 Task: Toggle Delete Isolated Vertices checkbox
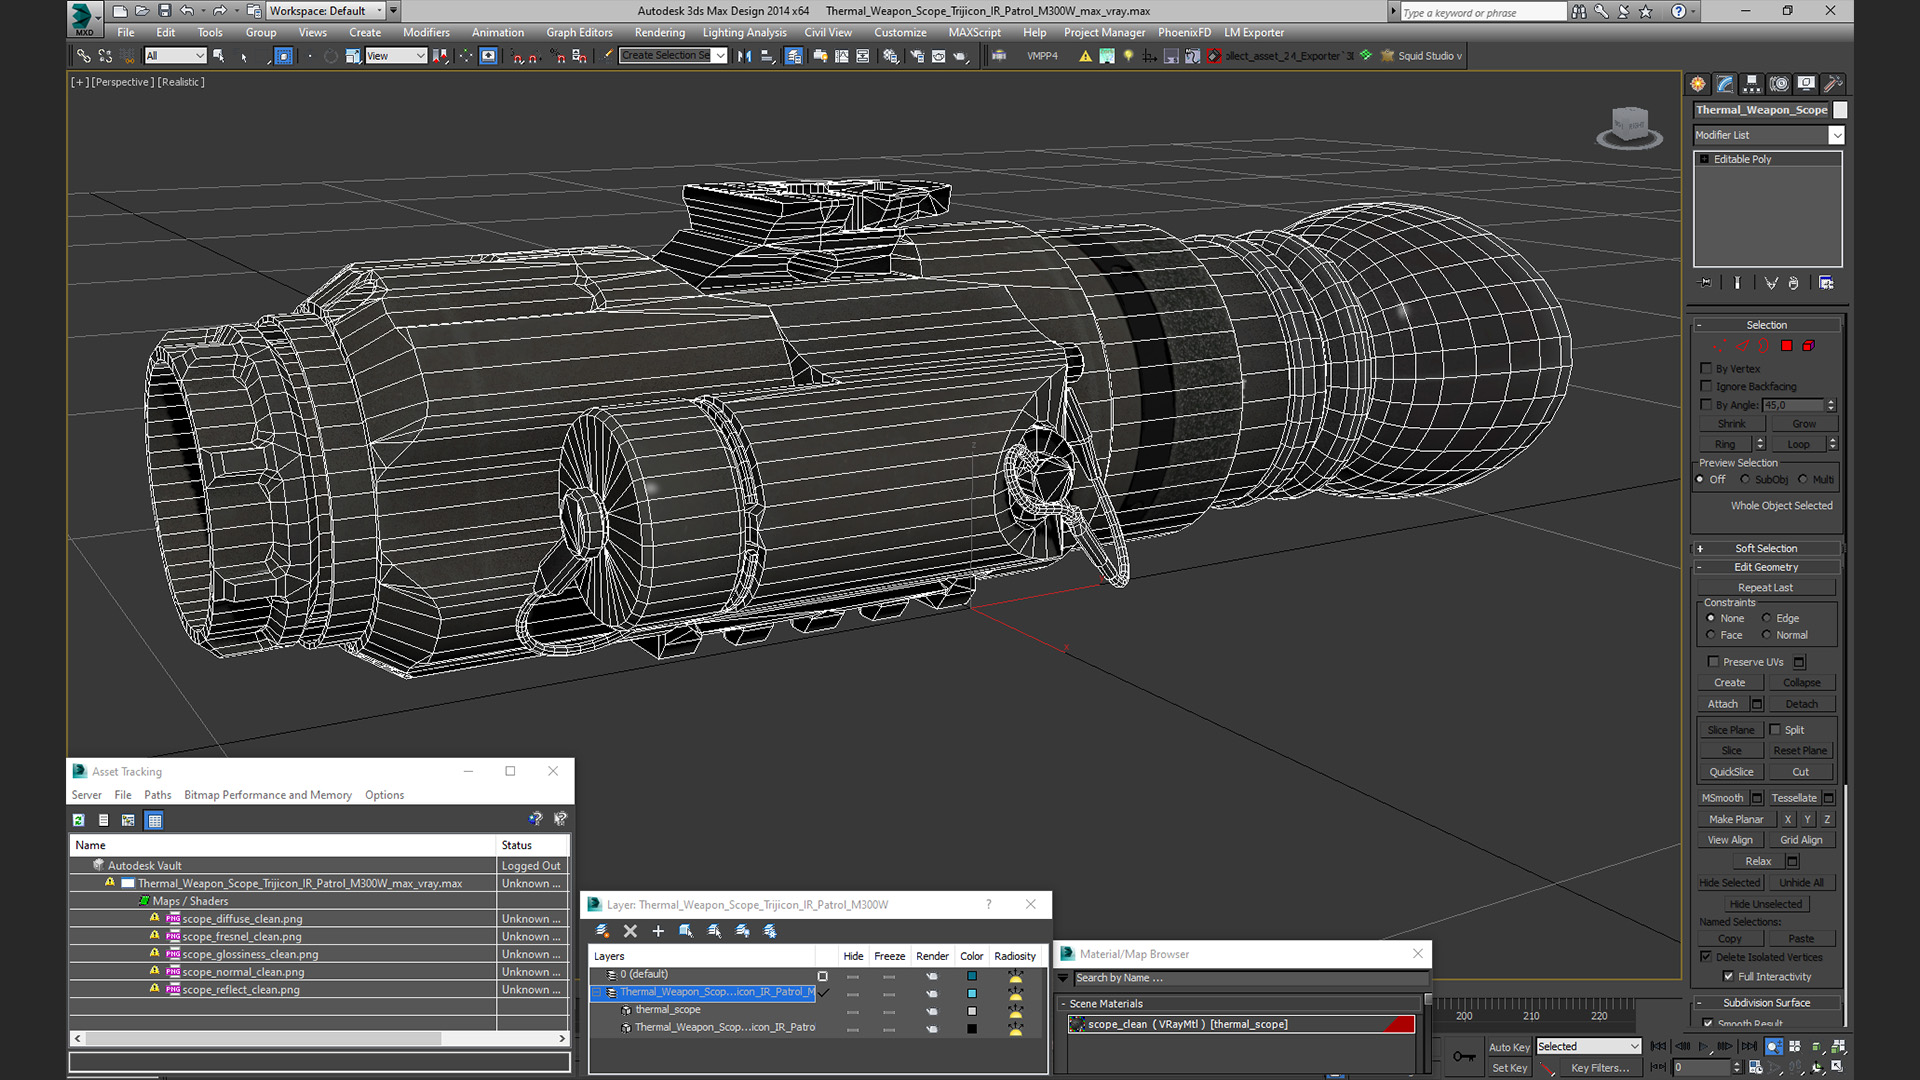pos(1706,957)
